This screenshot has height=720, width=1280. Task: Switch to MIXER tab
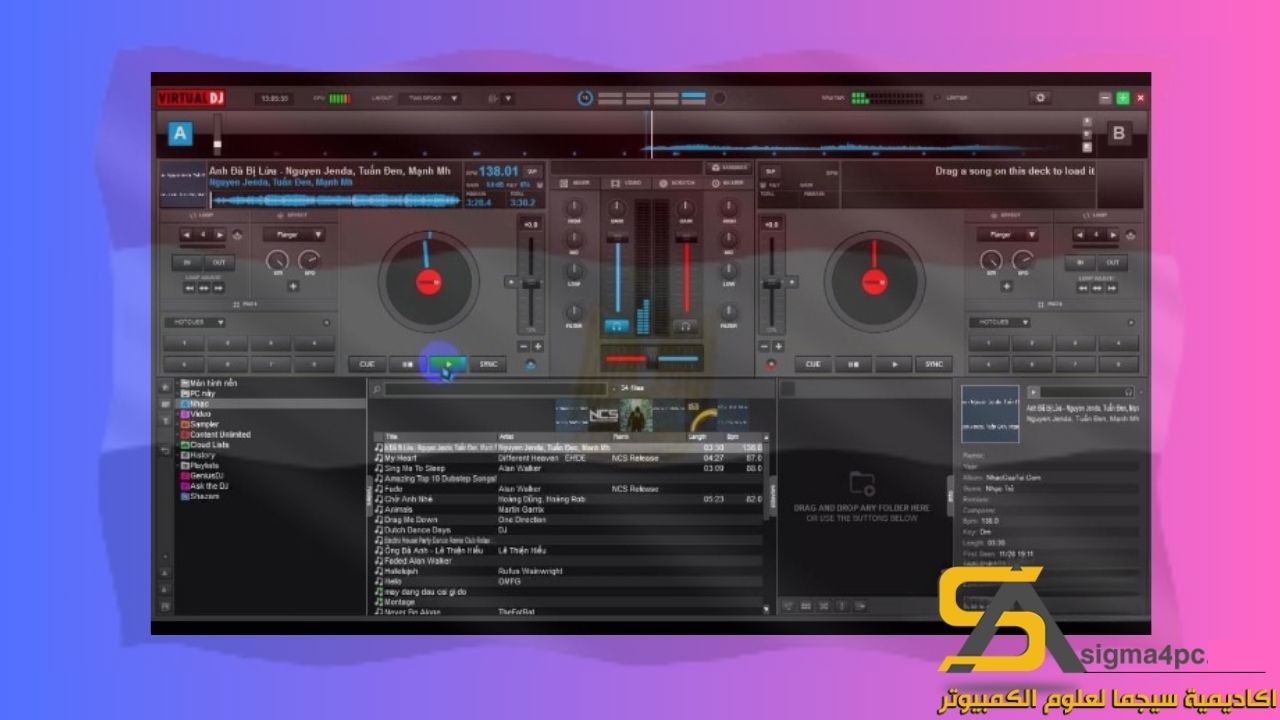pos(575,183)
